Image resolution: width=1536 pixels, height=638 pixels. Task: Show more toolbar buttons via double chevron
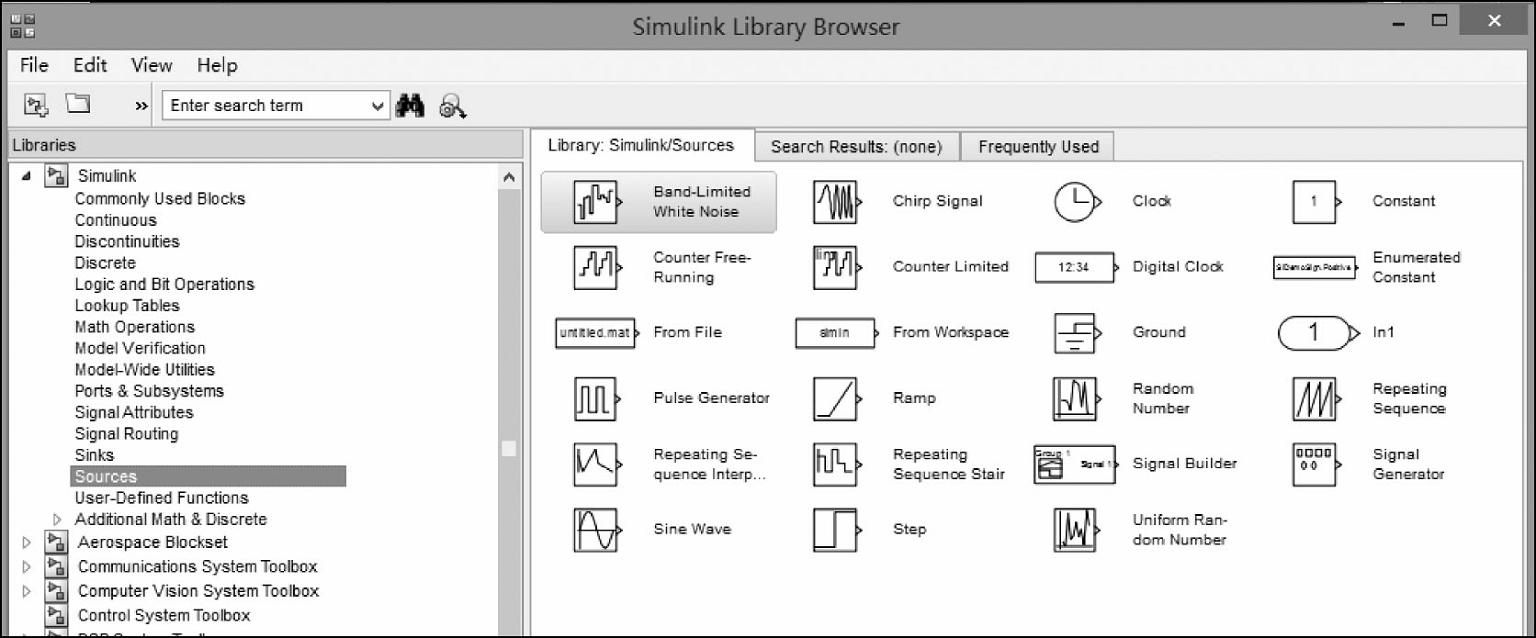(141, 106)
